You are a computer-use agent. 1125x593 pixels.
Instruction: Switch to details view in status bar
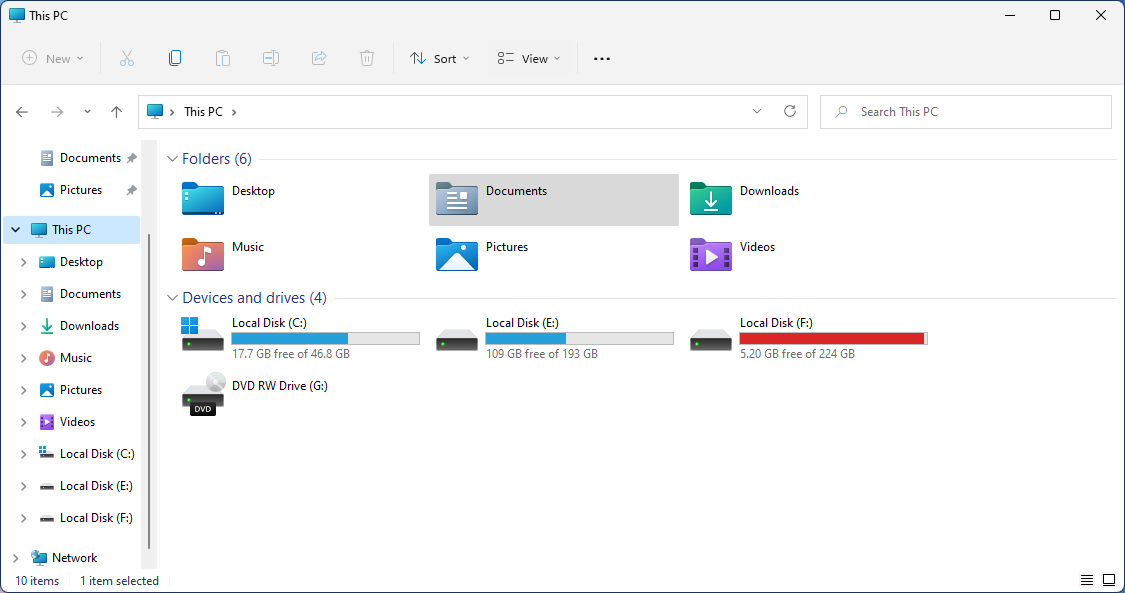1087,580
